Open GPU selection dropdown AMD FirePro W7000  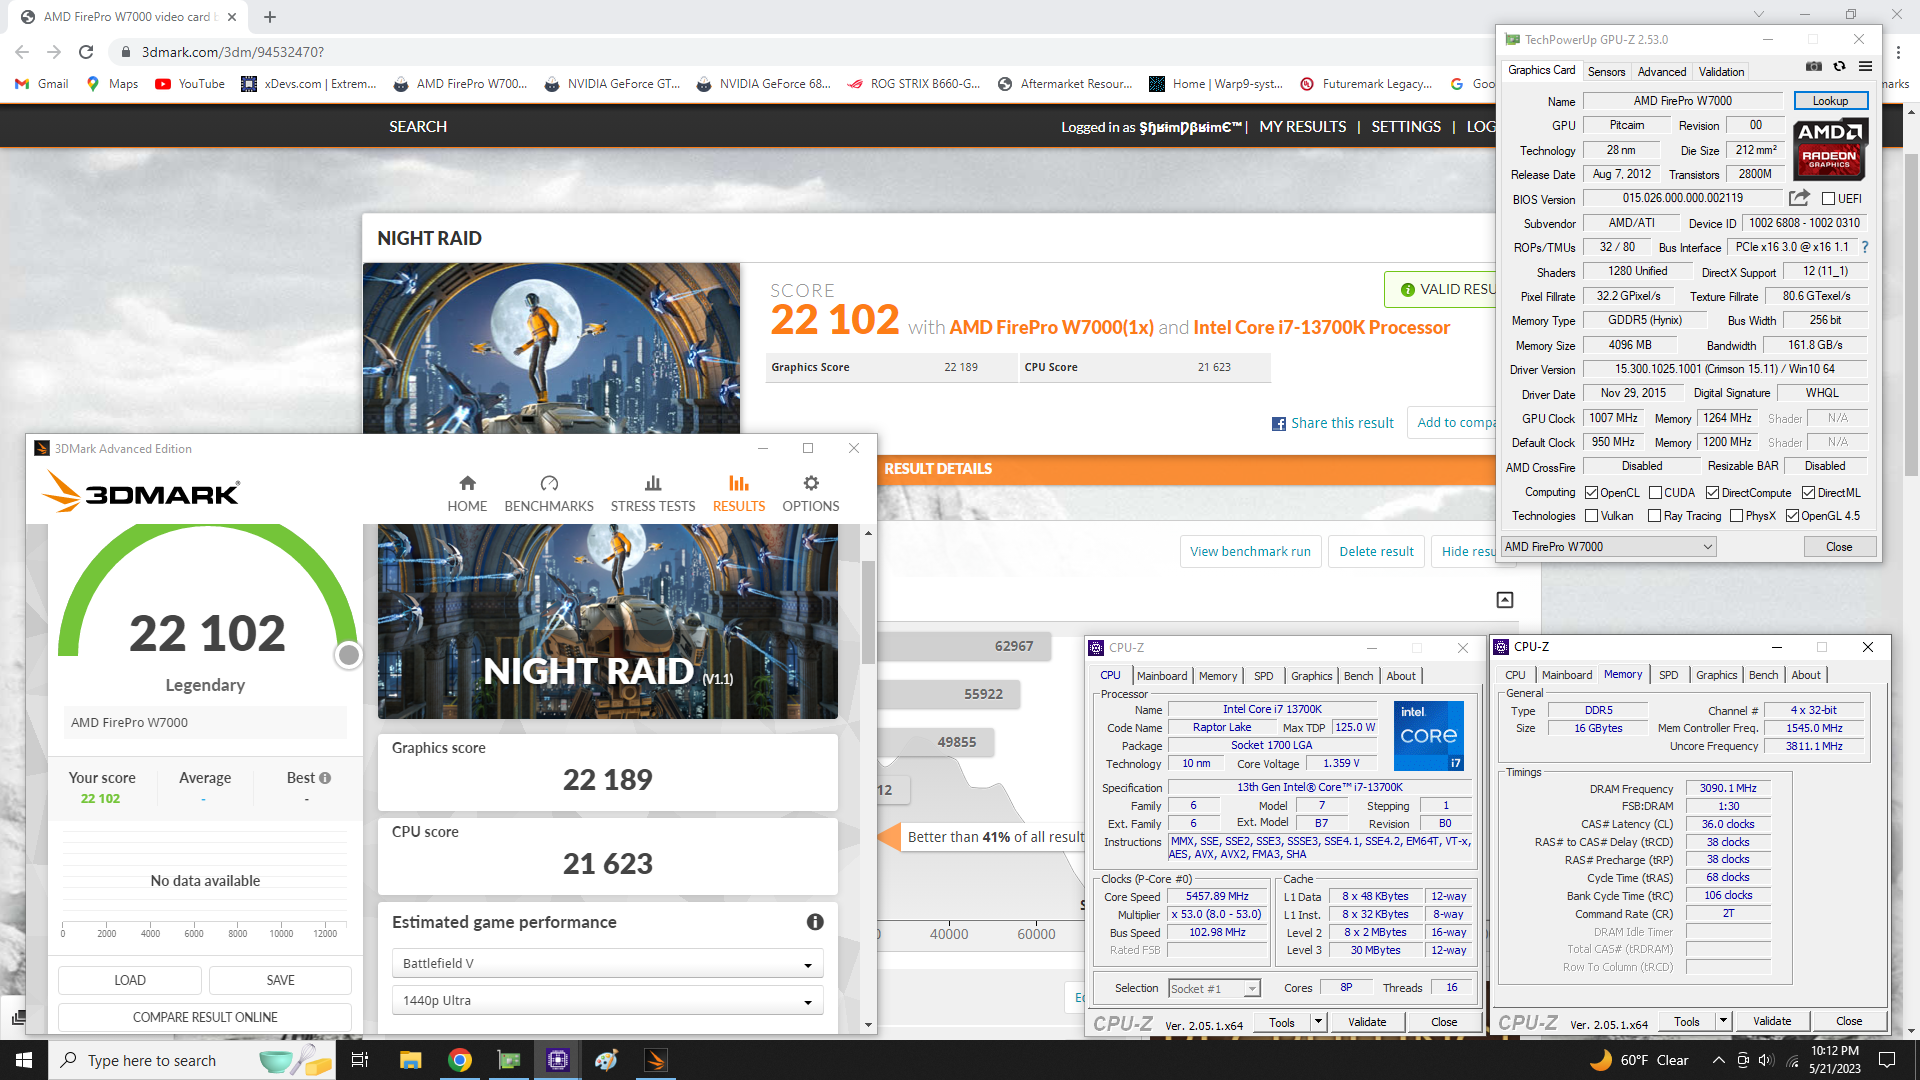[1609, 547]
